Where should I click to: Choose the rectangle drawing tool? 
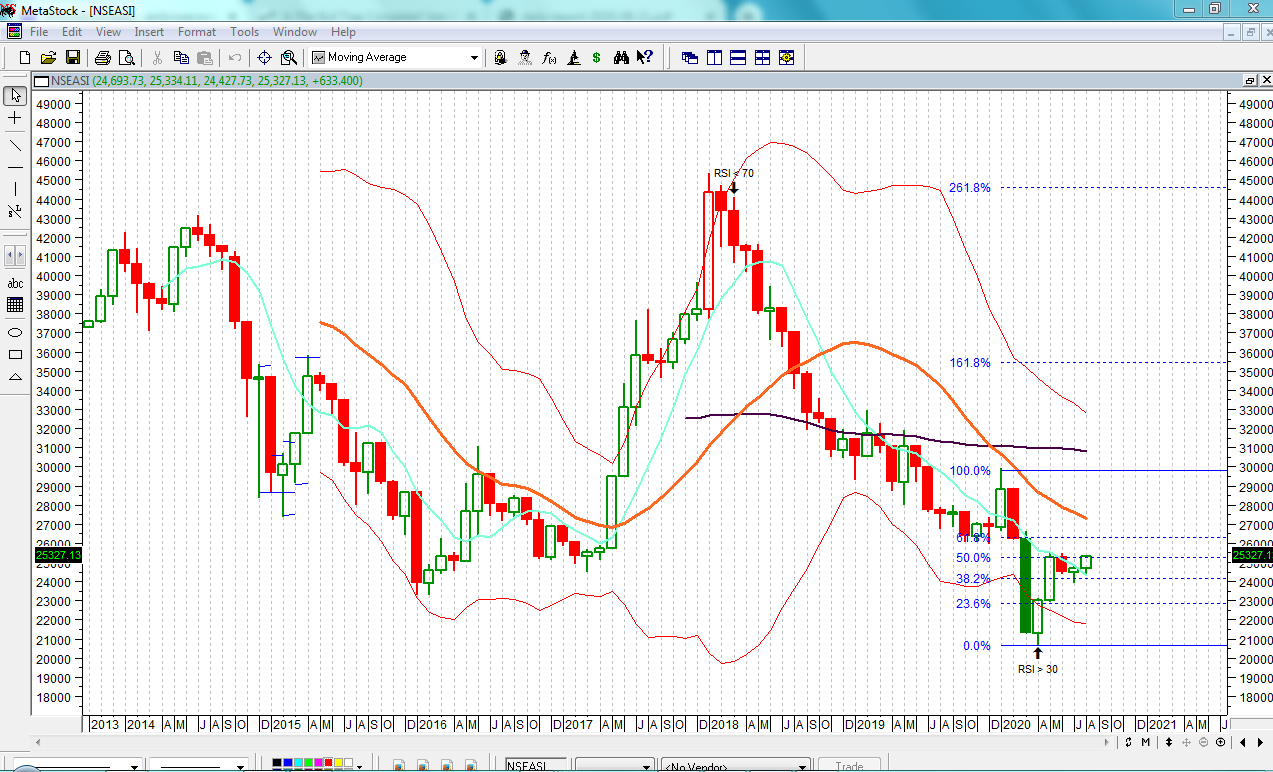coord(15,354)
